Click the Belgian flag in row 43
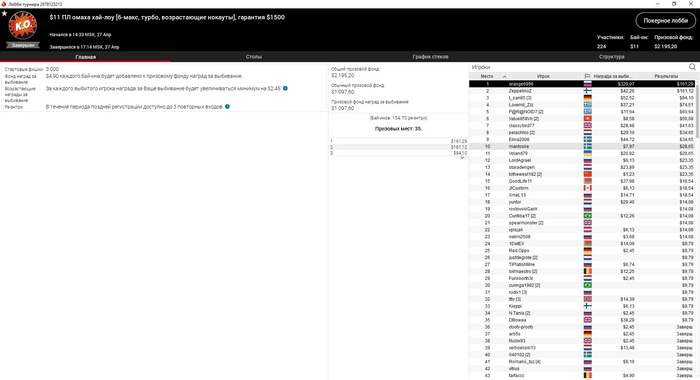 pos(588,376)
